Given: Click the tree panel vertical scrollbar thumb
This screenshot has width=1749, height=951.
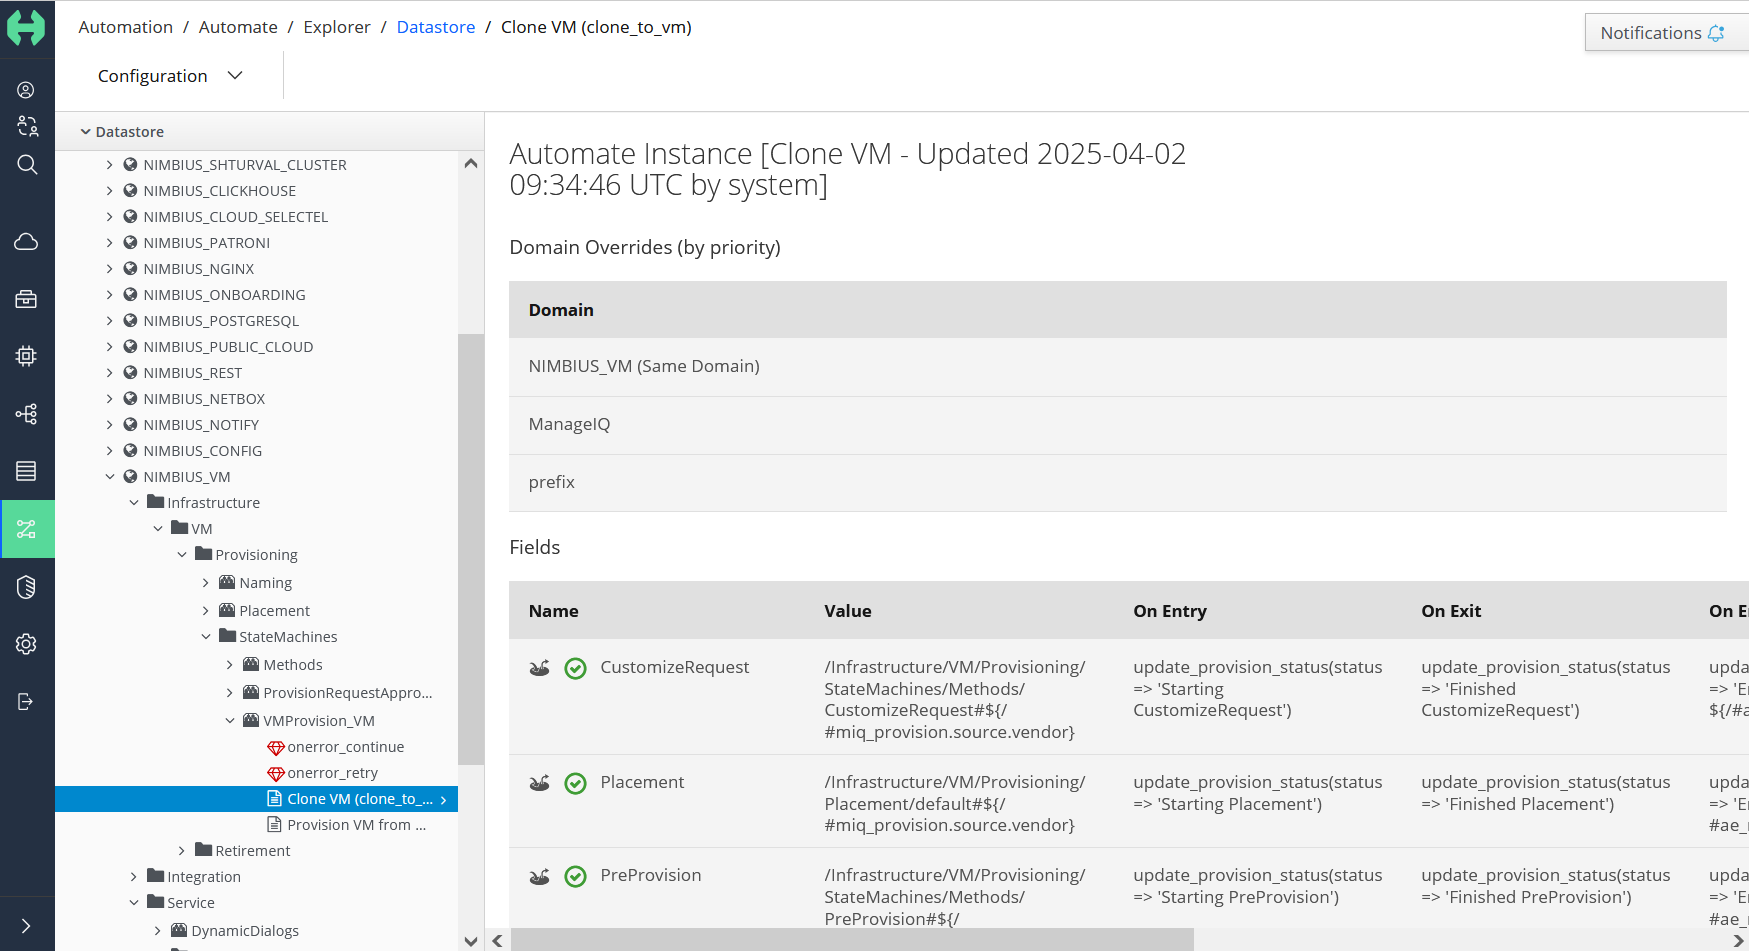Looking at the screenshot, I should tap(471, 549).
